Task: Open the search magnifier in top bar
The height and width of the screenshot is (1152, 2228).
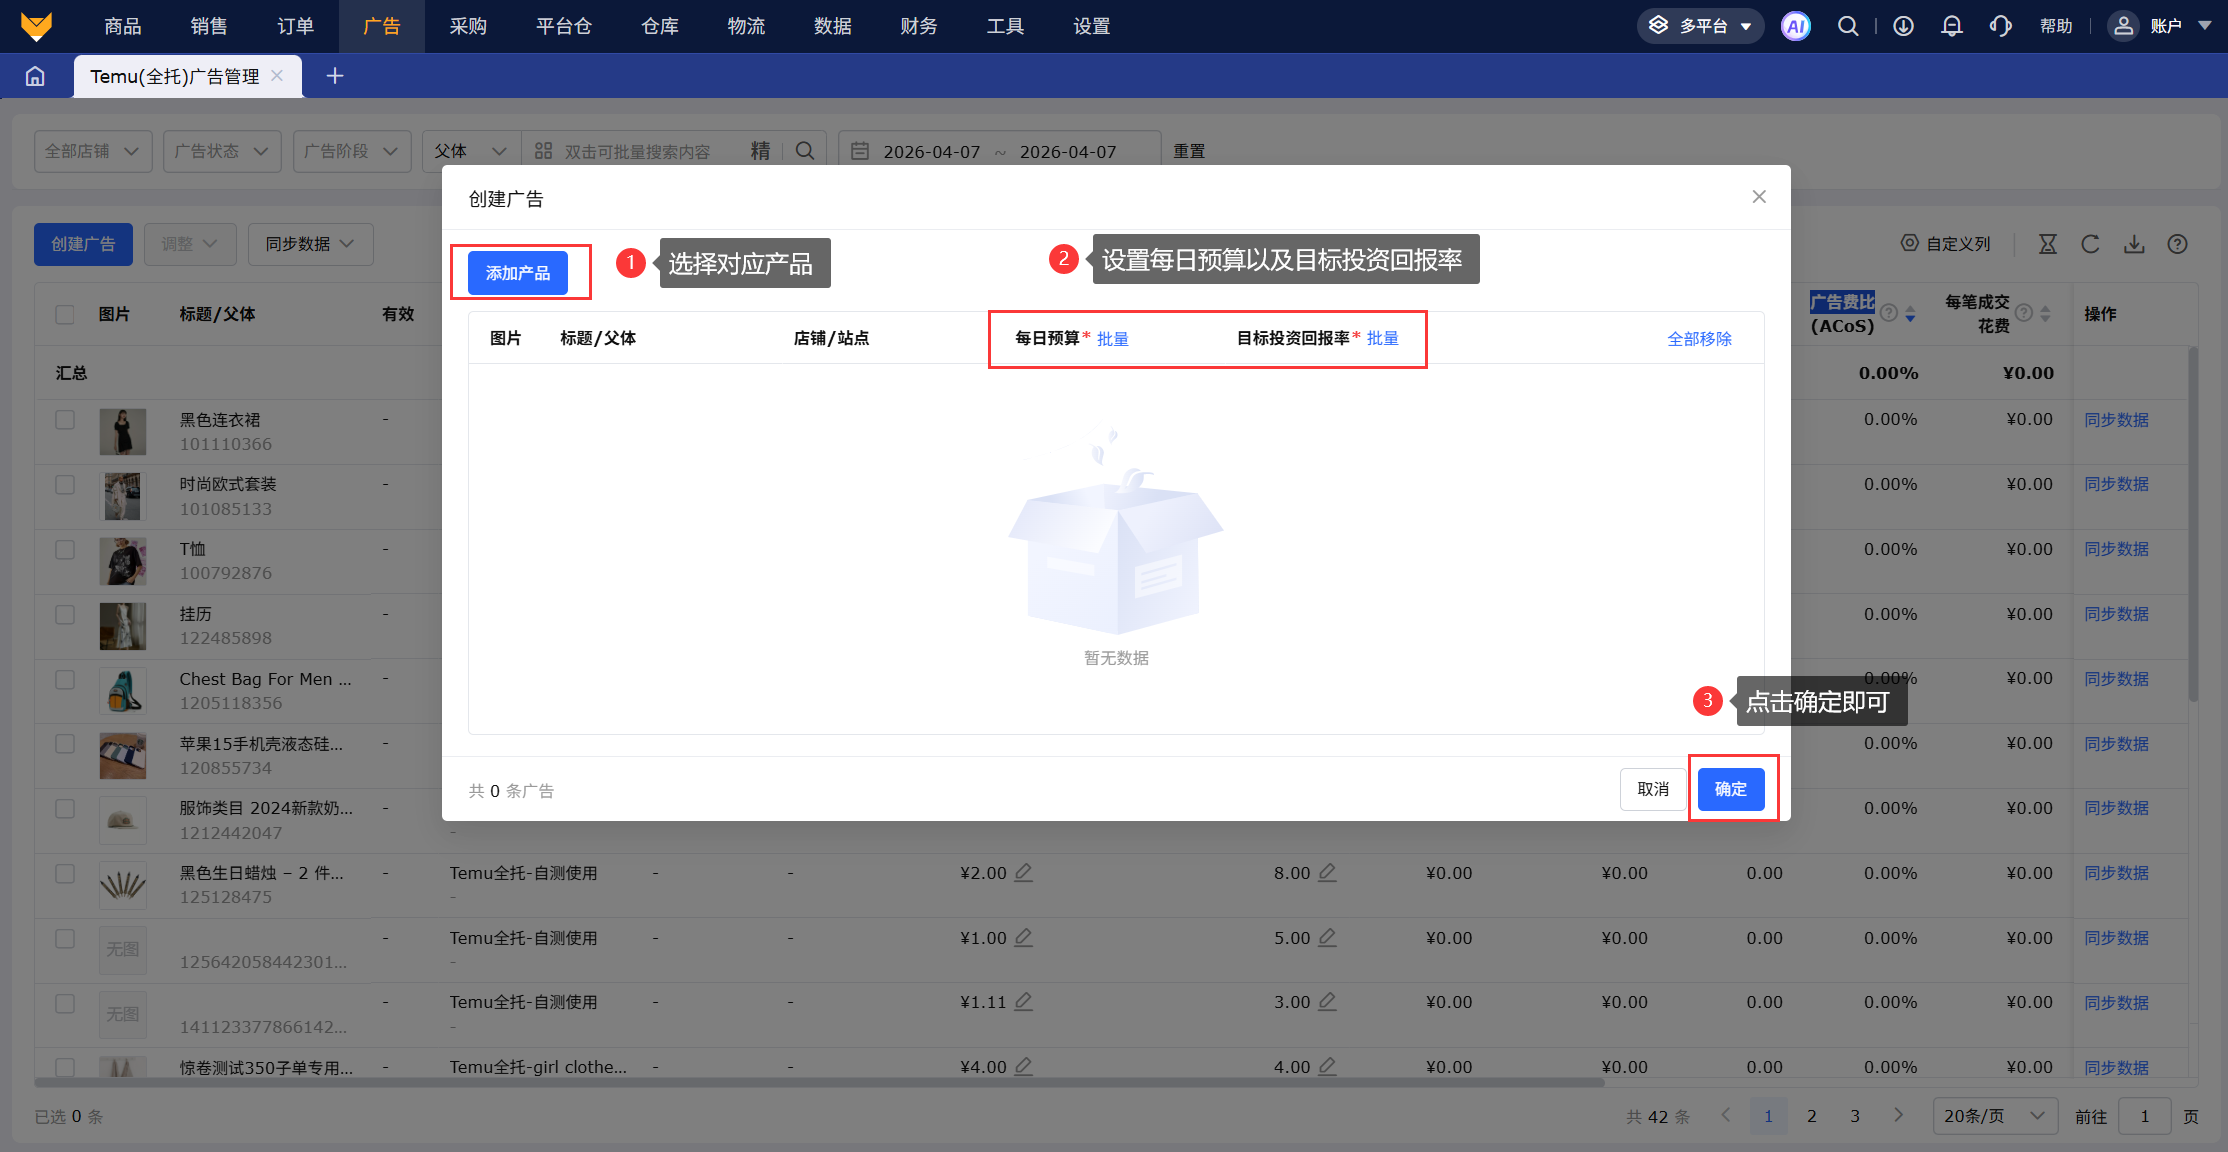Action: [1848, 26]
